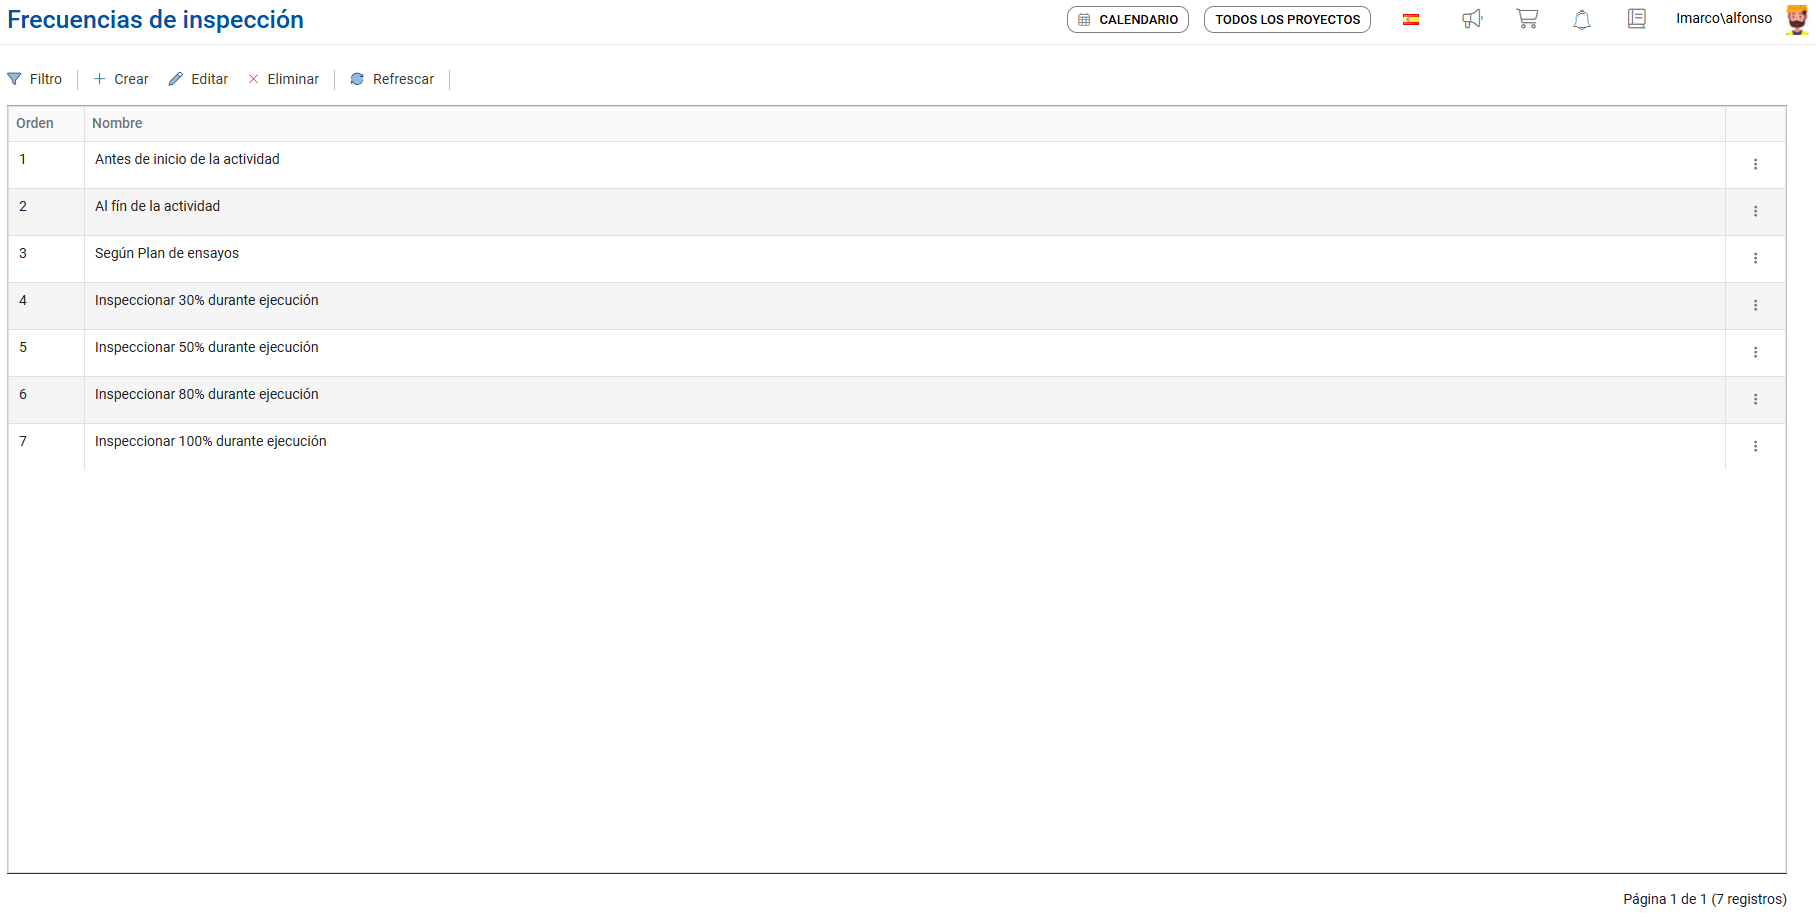The image size is (1816, 918).
Task: Select the 'Al fin de la actividad' row
Action: [158, 207]
